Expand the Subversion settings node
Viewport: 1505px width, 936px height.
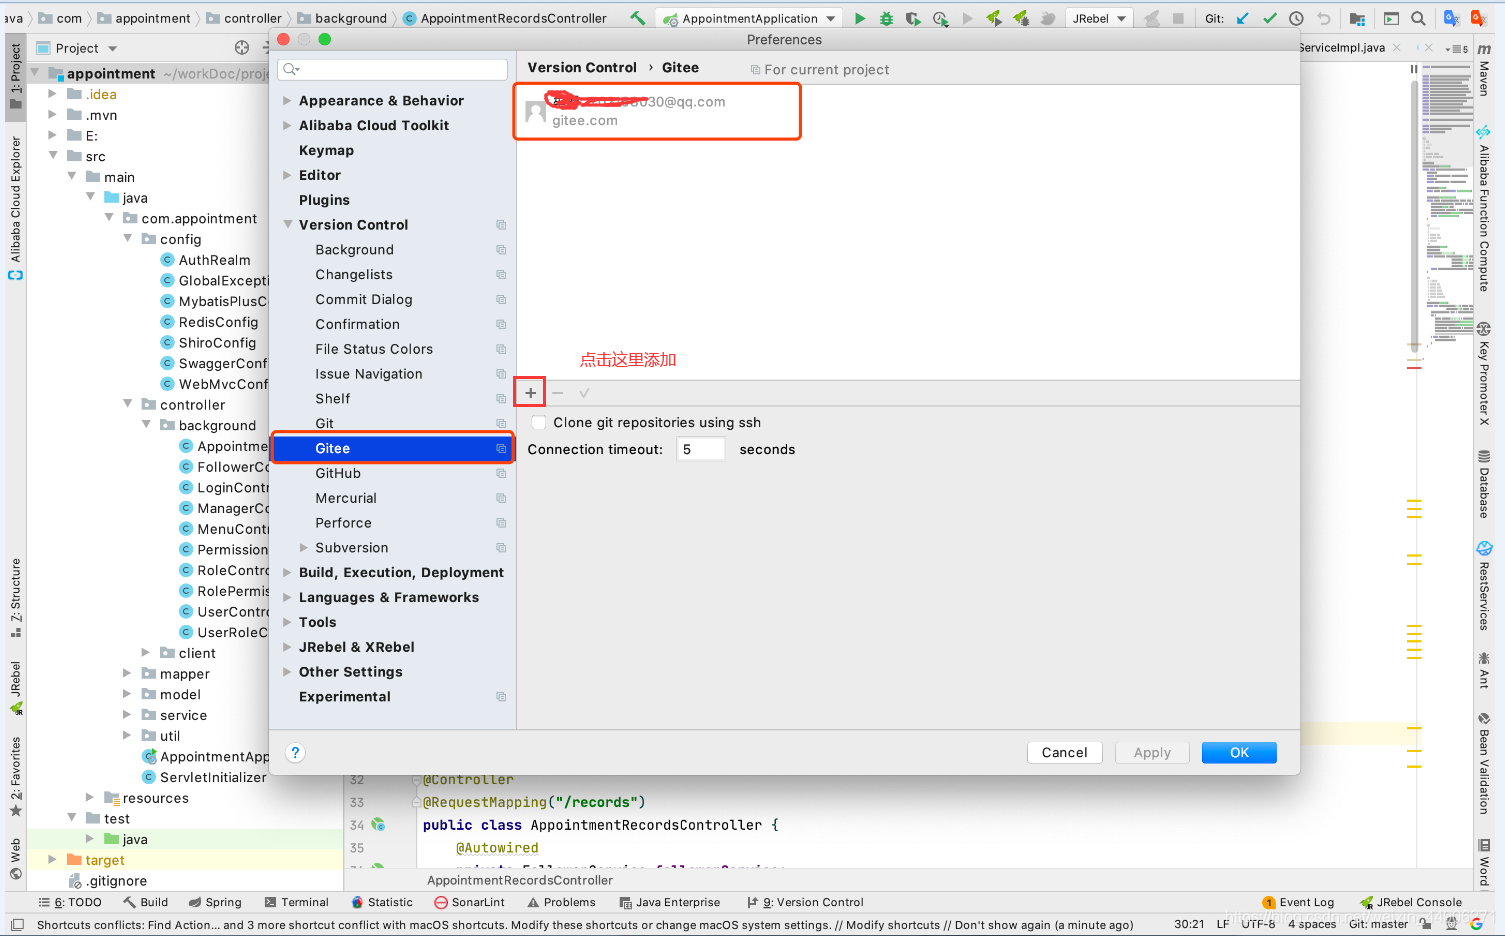[x=304, y=548]
